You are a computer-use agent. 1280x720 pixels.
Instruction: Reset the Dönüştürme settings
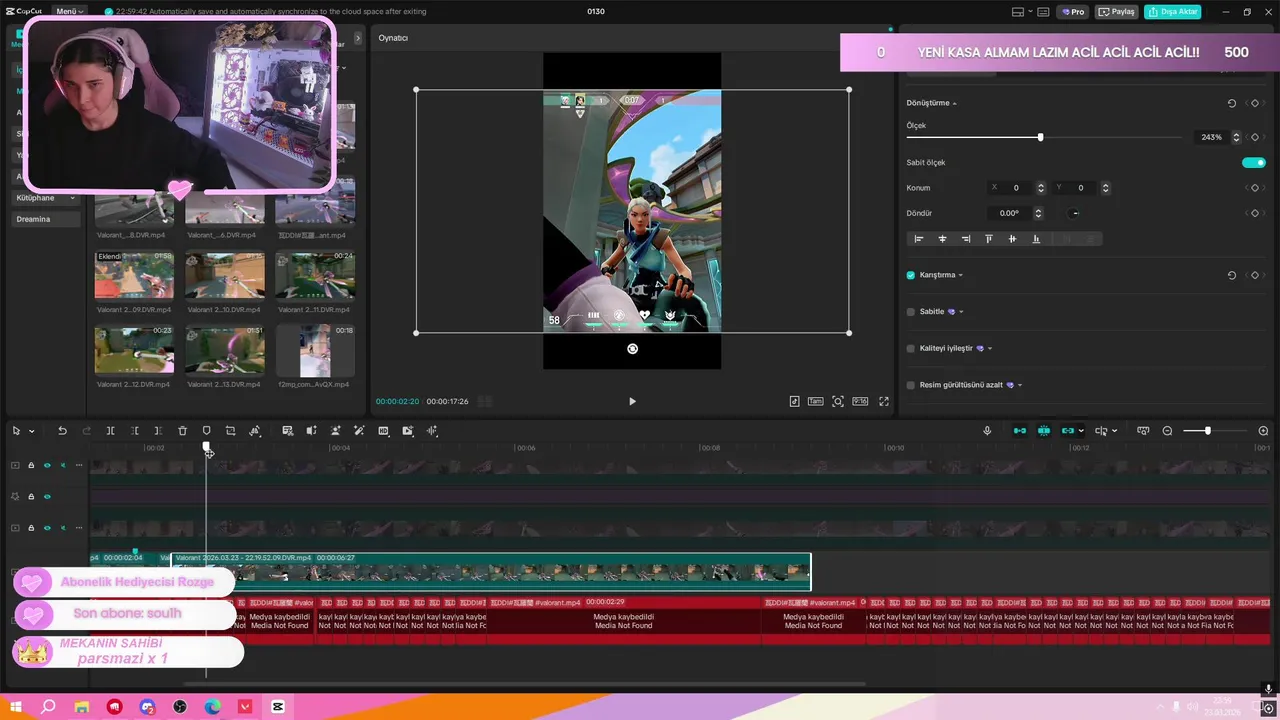pos(1232,103)
